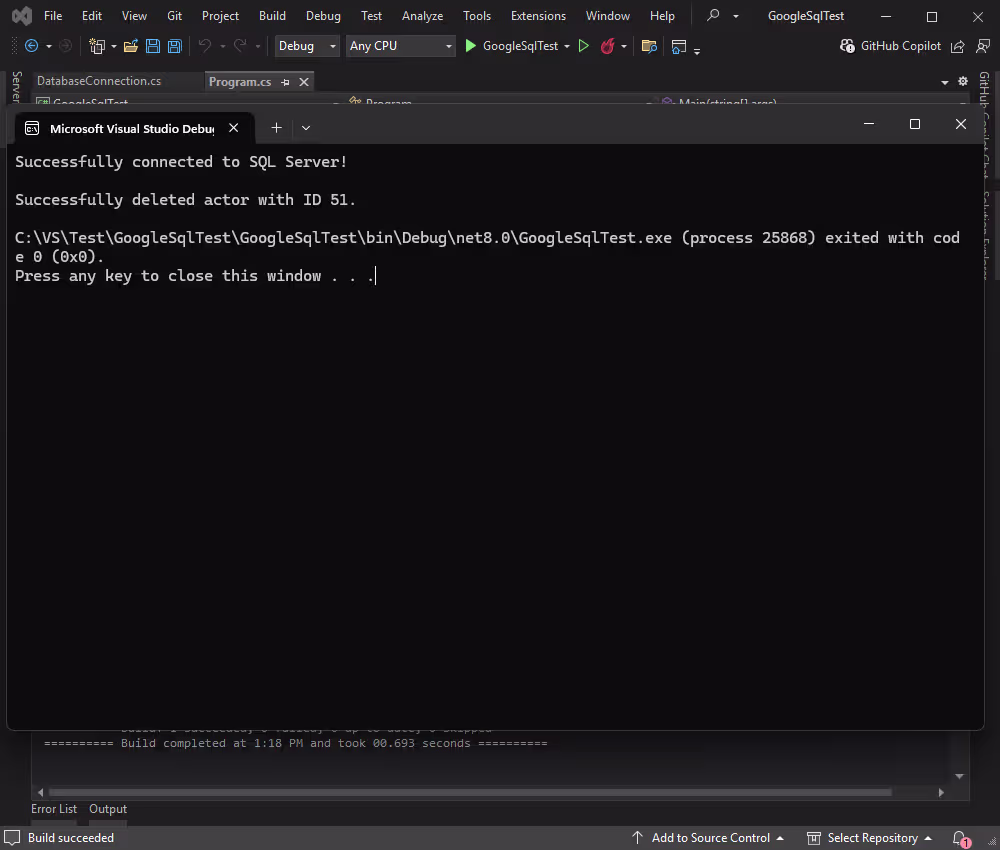The height and width of the screenshot is (850, 1000).
Task: Select the Save All icon
Action: (174, 46)
